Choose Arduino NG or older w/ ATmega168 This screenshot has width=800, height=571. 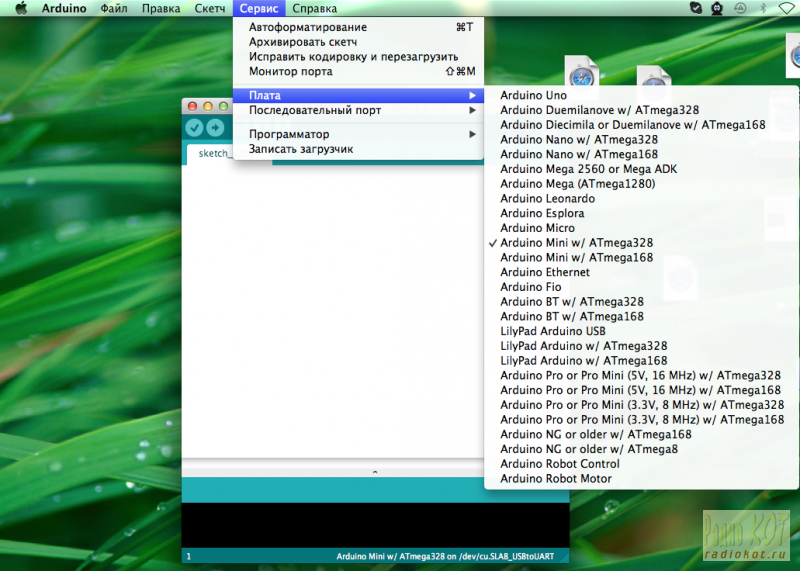pyautogui.click(x=641, y=435)
